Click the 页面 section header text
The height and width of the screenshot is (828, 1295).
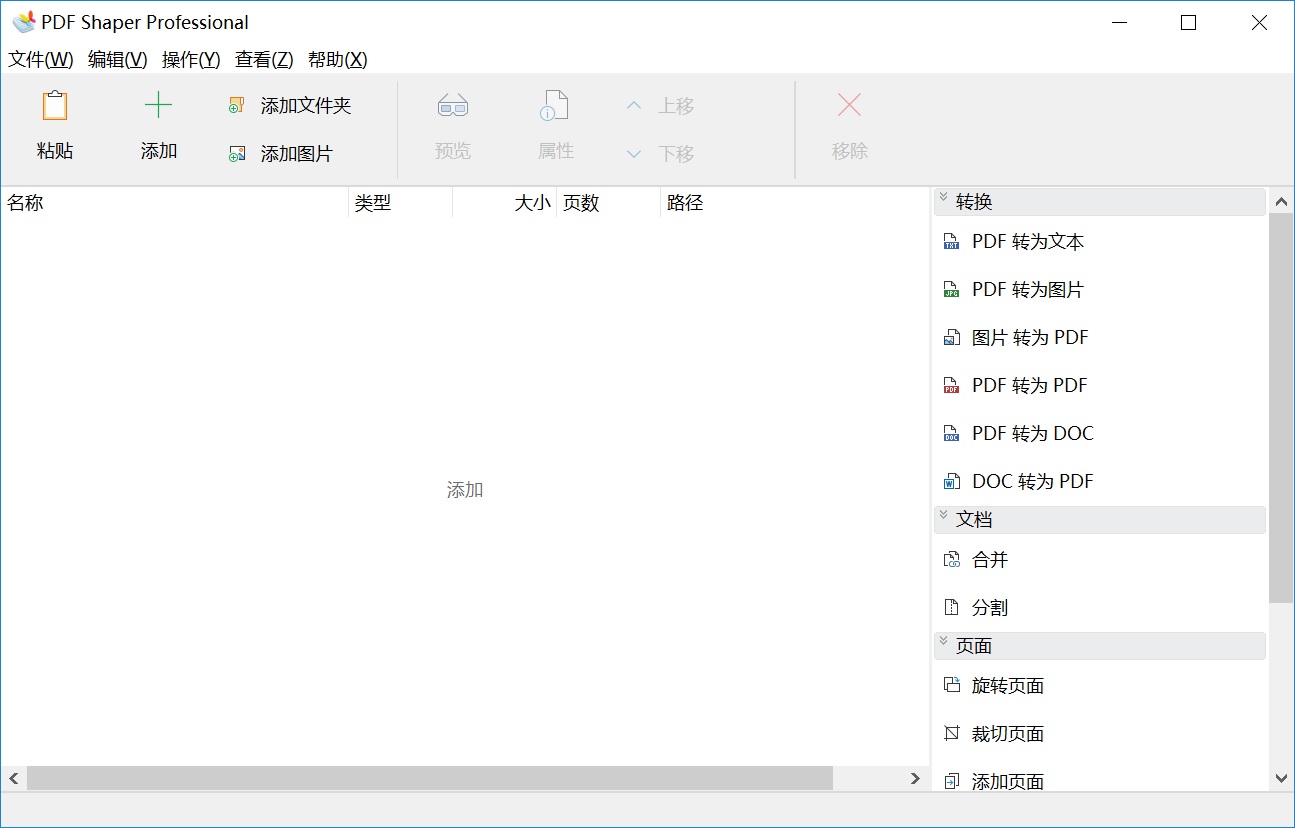[974, 646]
